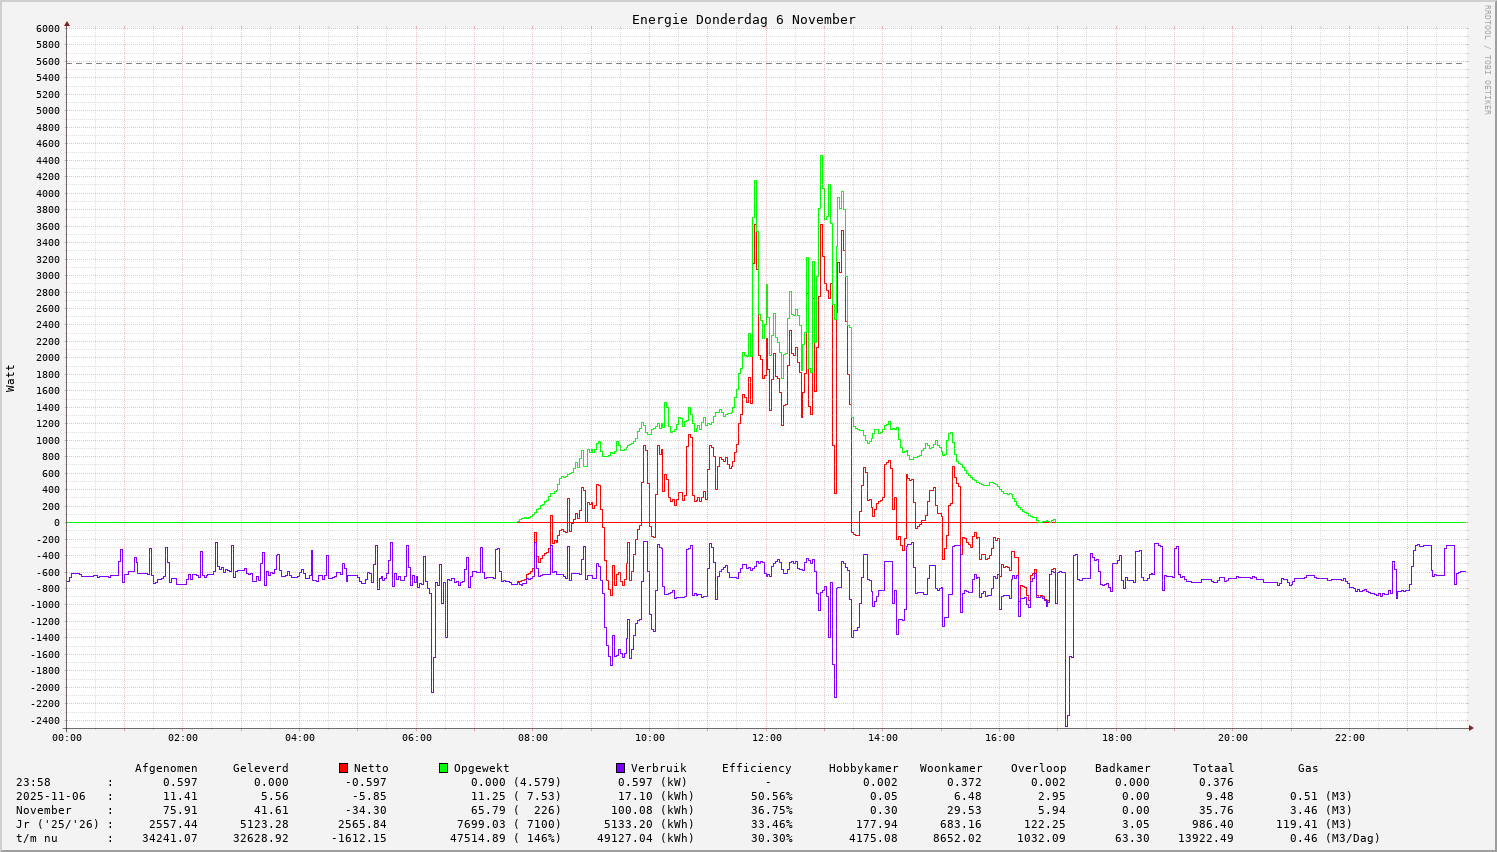Click the green Opgewekt legend swatch

click(444, 768)
